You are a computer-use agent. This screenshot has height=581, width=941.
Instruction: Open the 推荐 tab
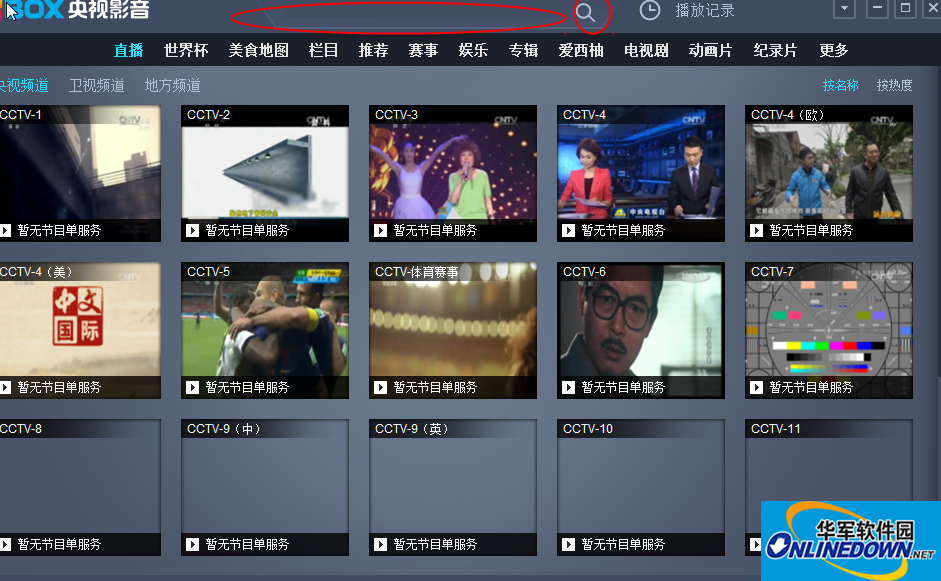tap(373, 50)
